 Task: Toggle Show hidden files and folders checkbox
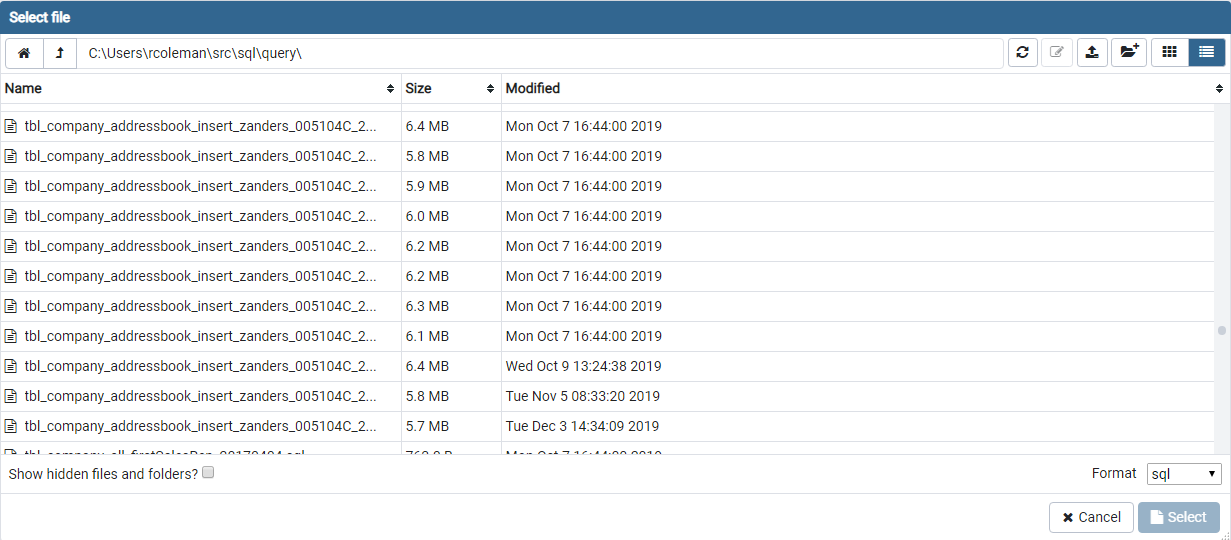click(x=208, y=473)
